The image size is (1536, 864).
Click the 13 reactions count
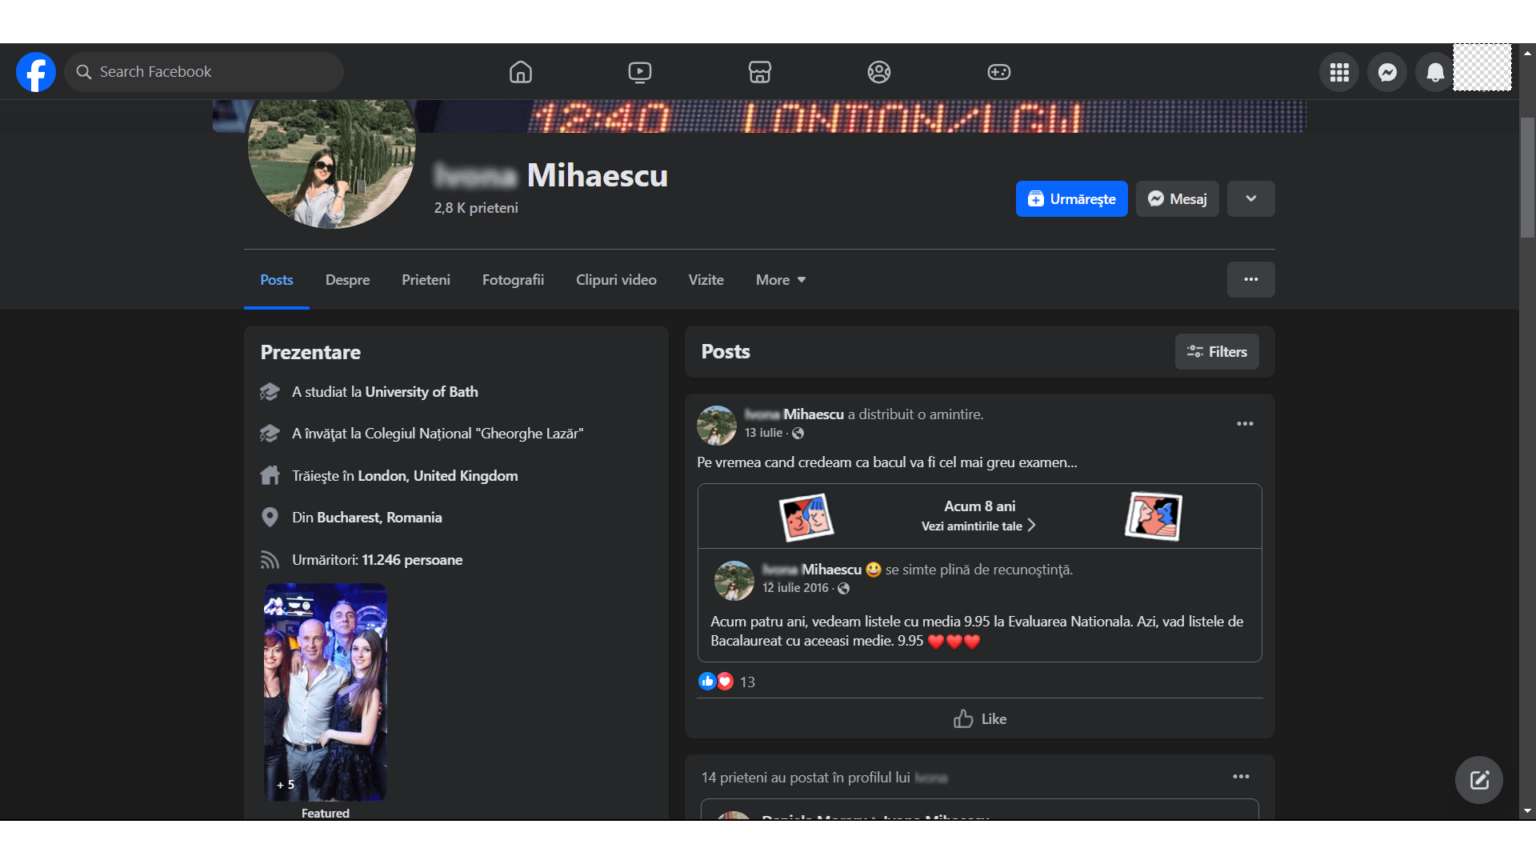(x=747, y=682)
